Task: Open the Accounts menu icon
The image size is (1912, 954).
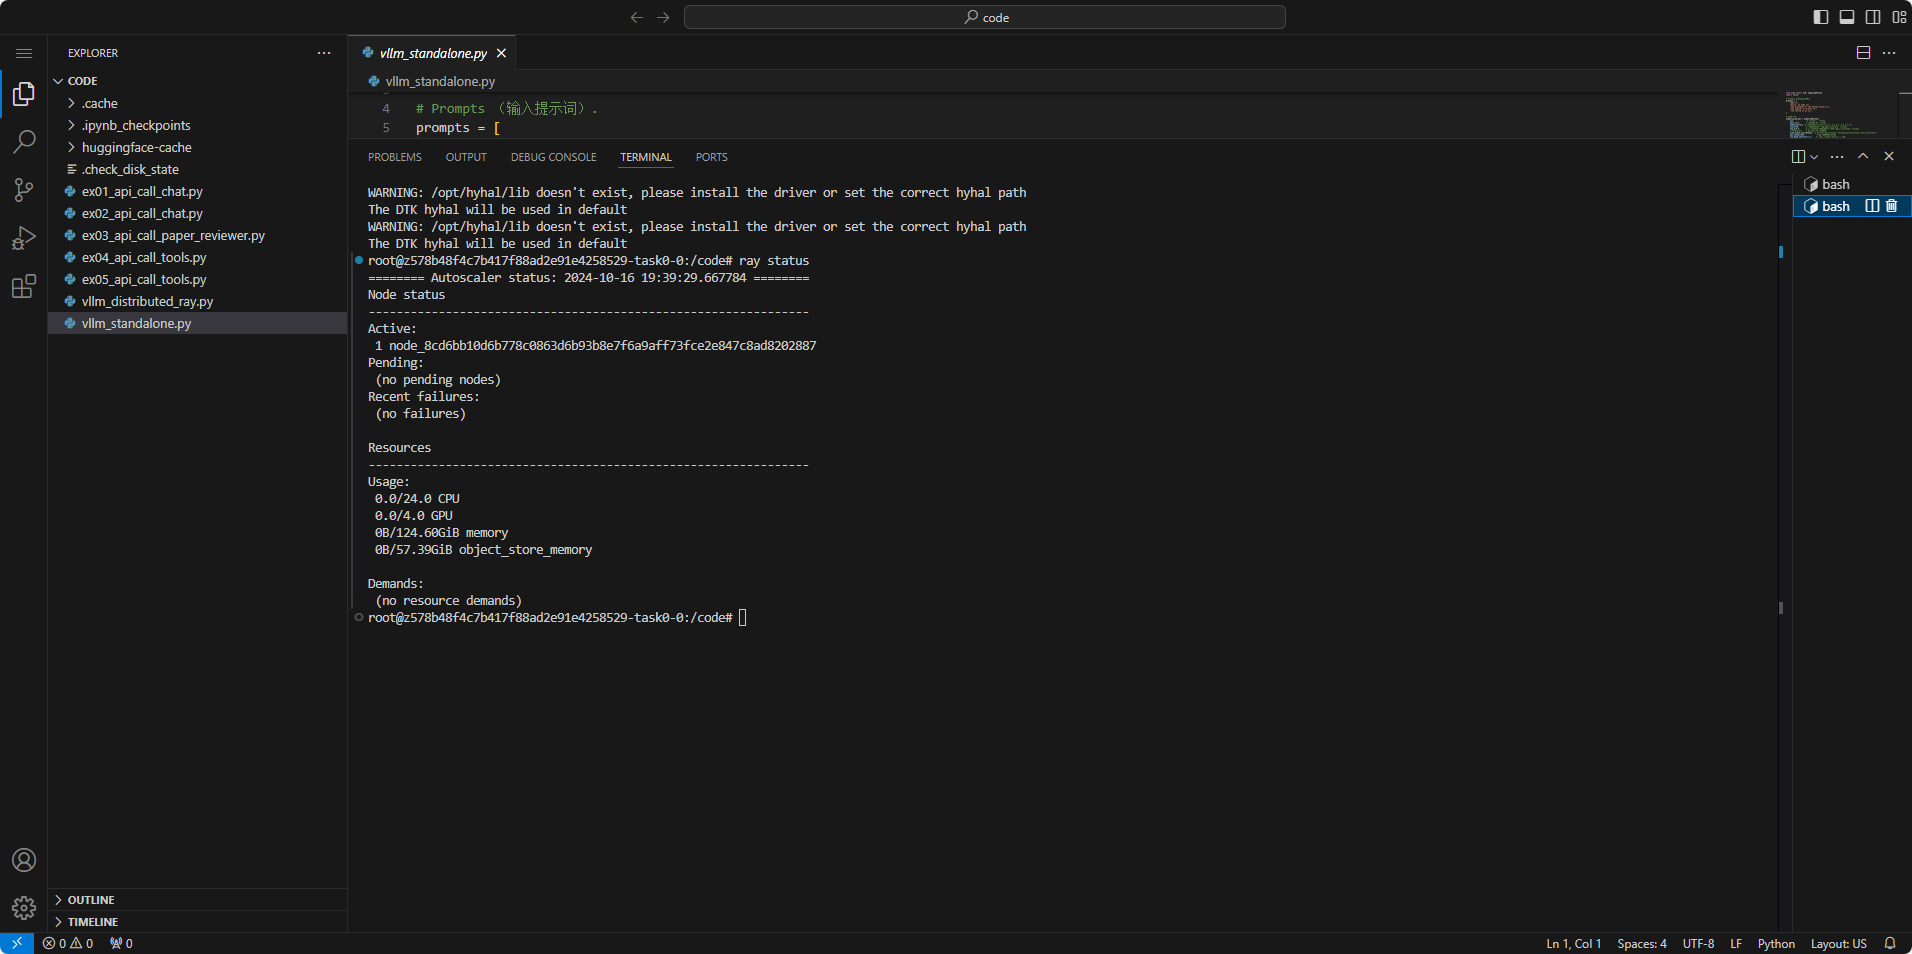Action: [x=24, y=860]
